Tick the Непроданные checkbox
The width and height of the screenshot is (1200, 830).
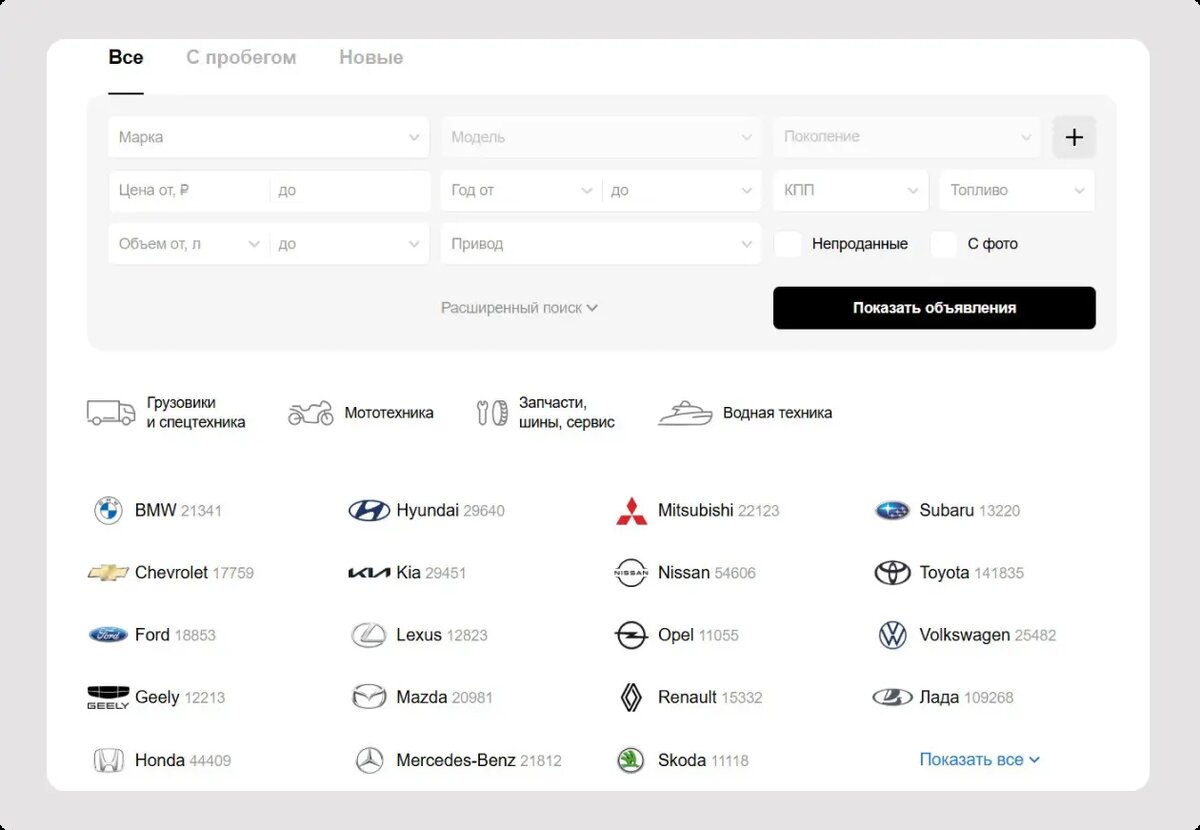pyautogui.click(x=788, y=244)
